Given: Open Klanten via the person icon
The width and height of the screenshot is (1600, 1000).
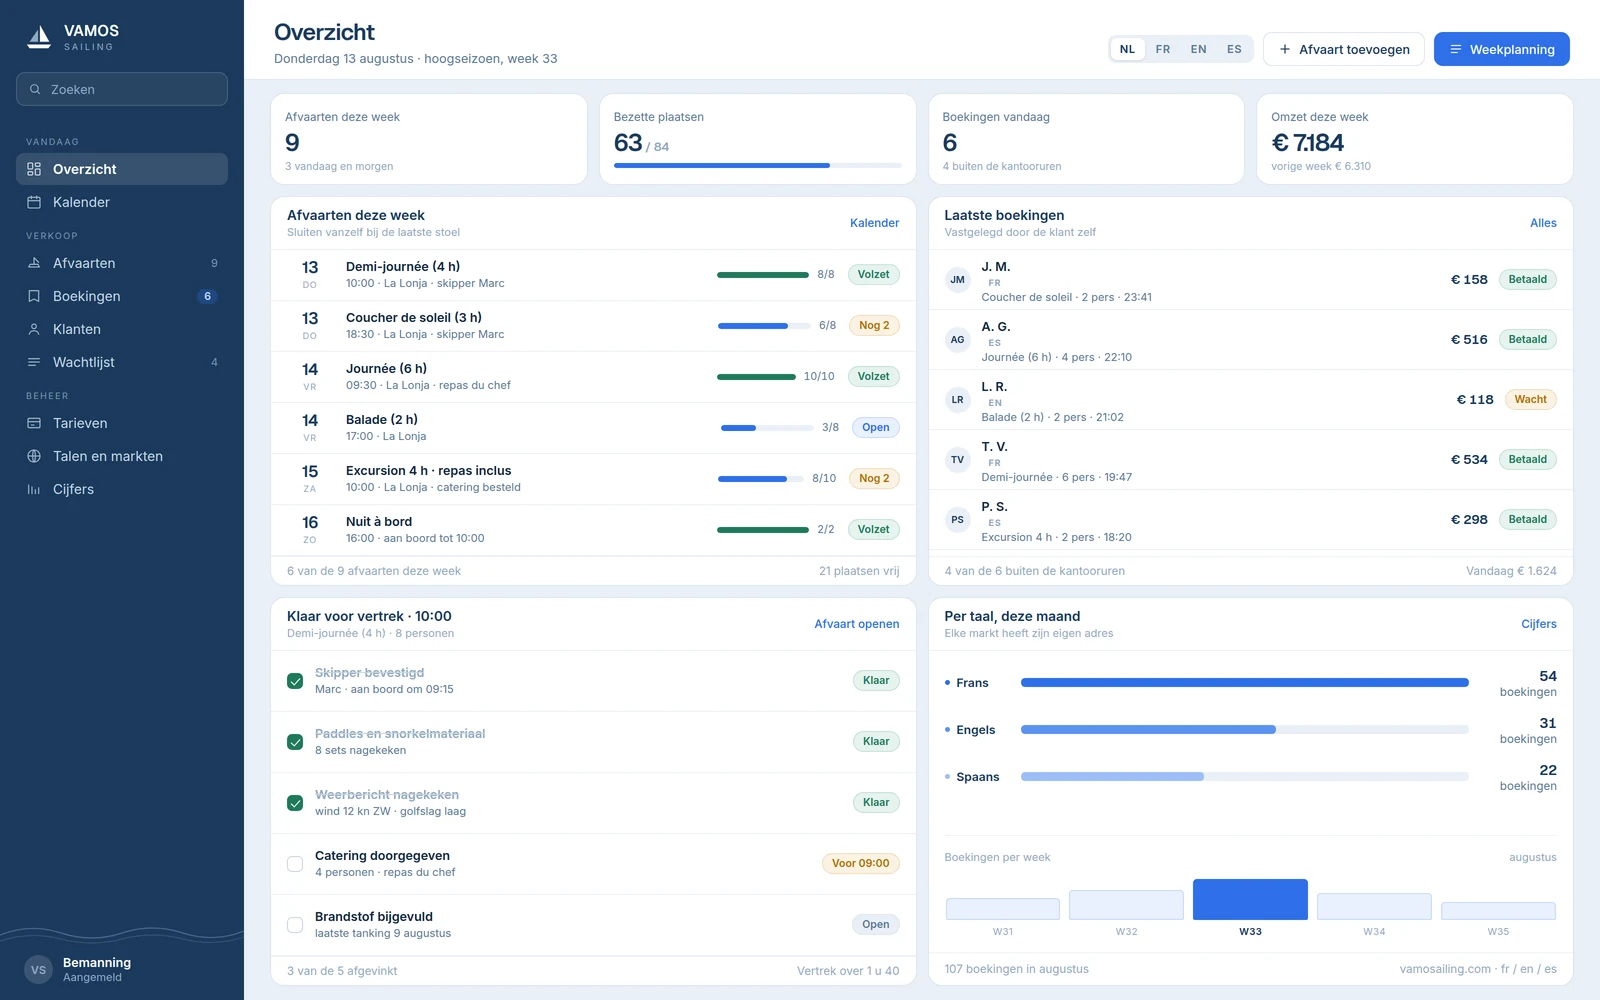Looking at the screenshot, I should click(x=34, y=329).
